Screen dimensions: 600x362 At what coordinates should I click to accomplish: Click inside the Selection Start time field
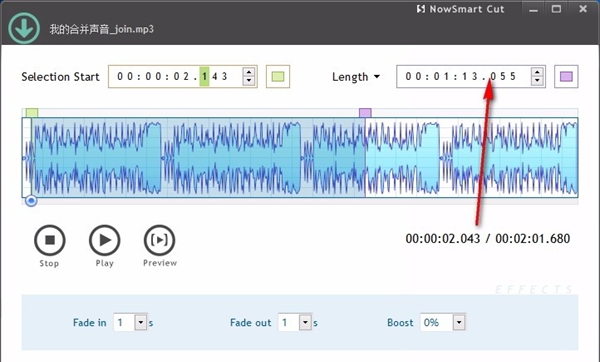(176, 77)
